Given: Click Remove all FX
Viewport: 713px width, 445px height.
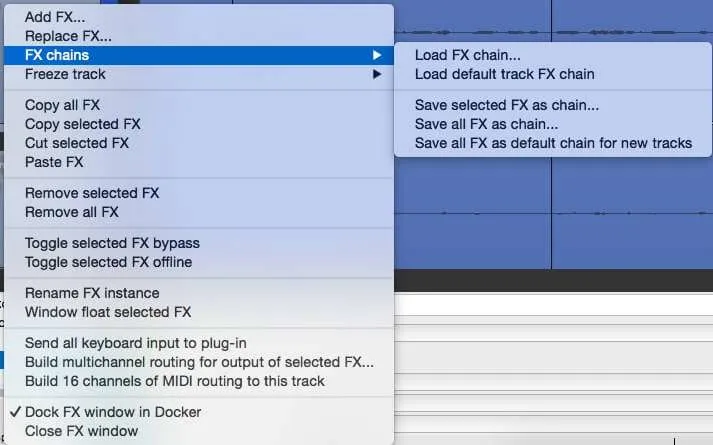Looking at the screenshot, I should click(x=199, y=213).
